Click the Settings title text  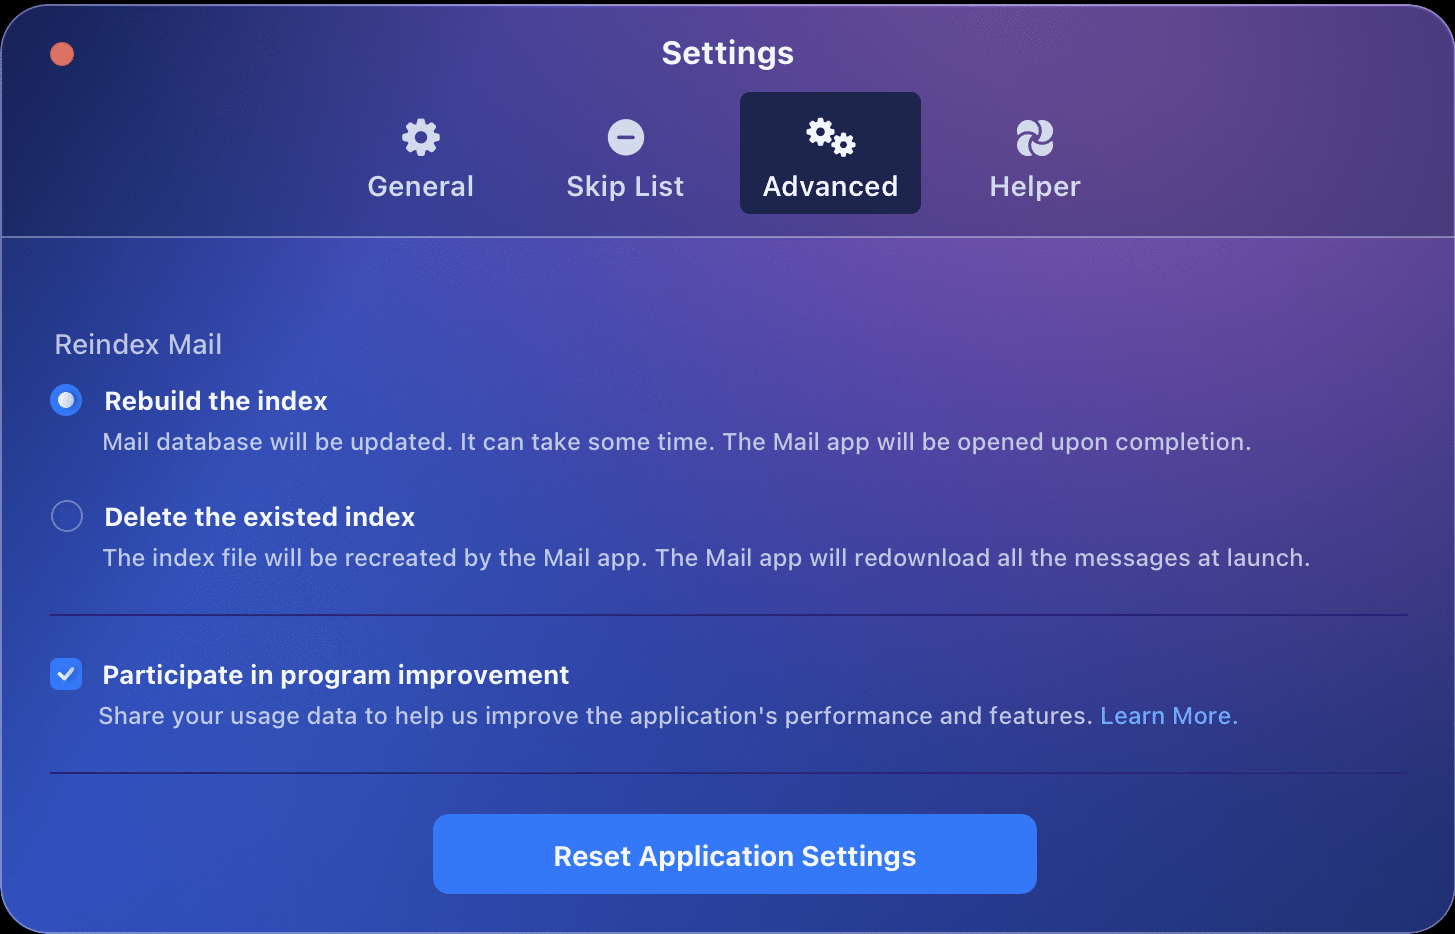coord(727,53)
